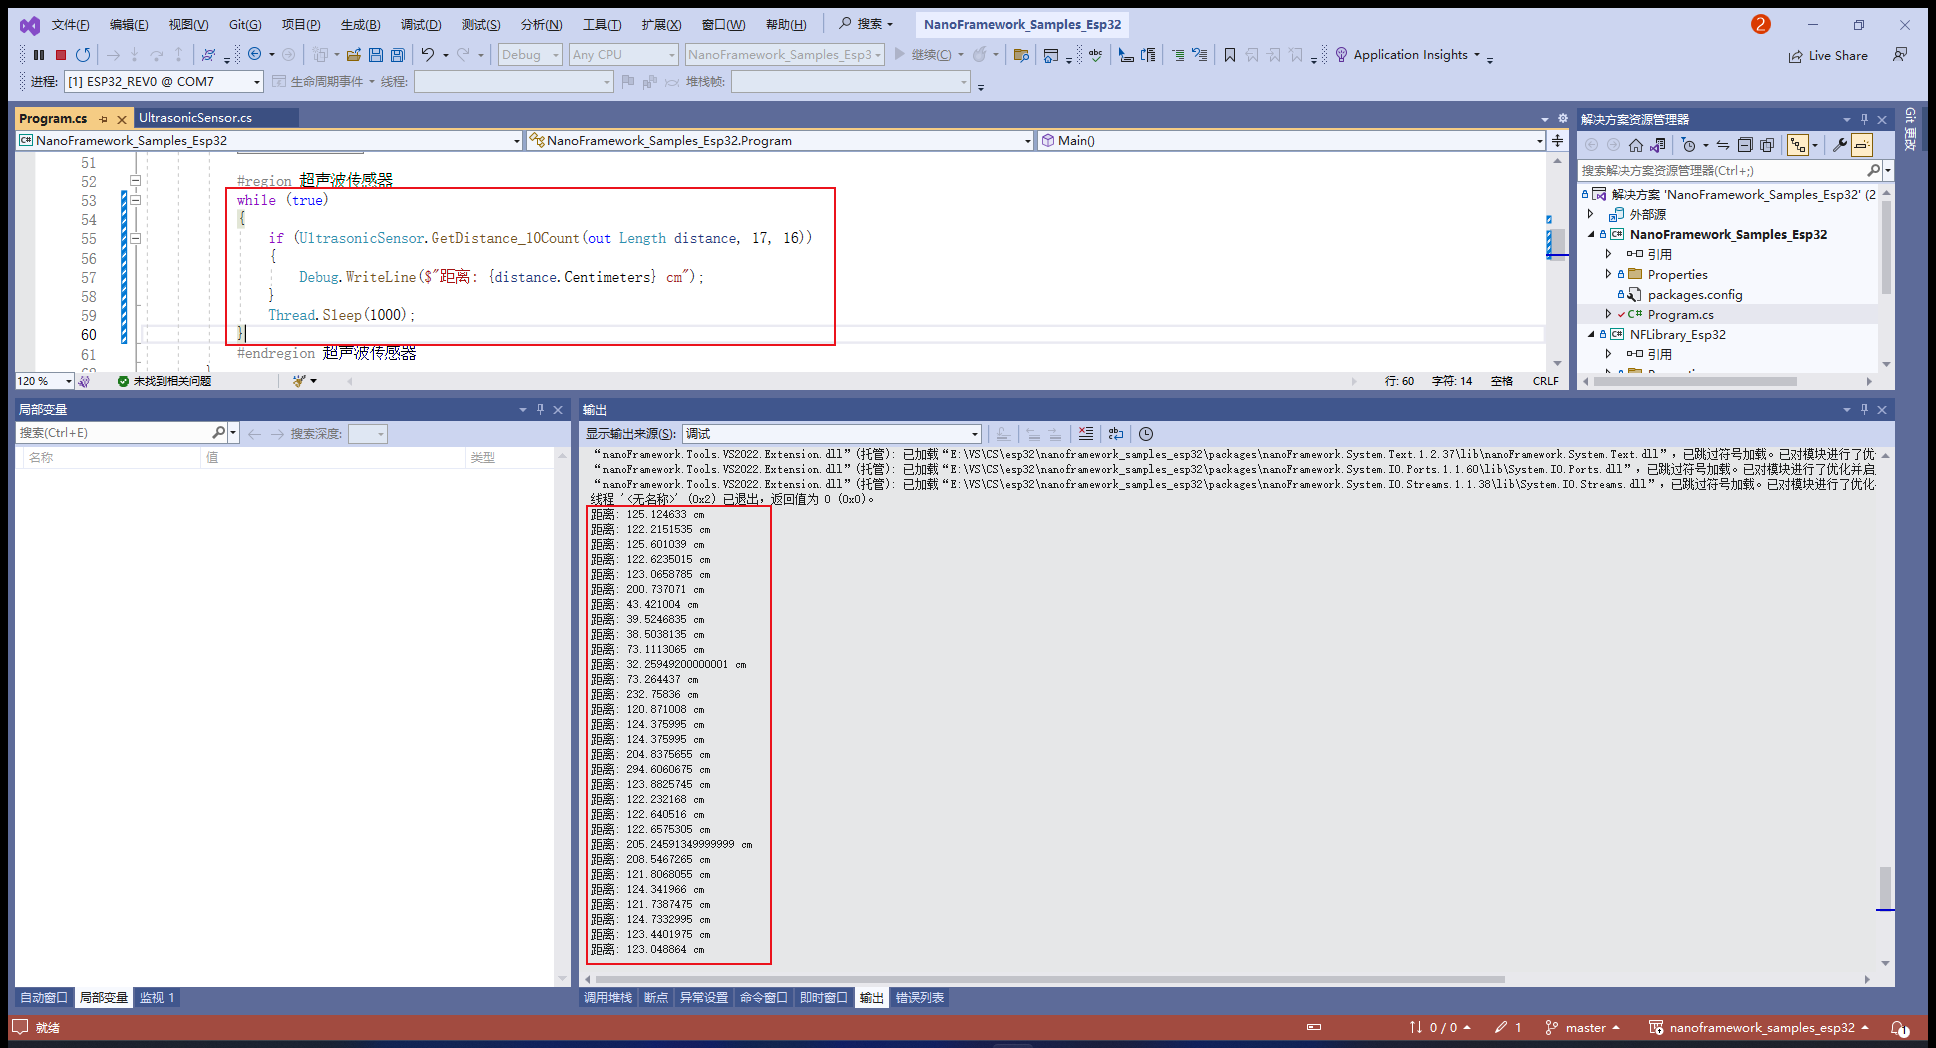Toggle auto-hide pin on the Locals panel
Screen dimensions: 1936x1048
coord(540,410)
